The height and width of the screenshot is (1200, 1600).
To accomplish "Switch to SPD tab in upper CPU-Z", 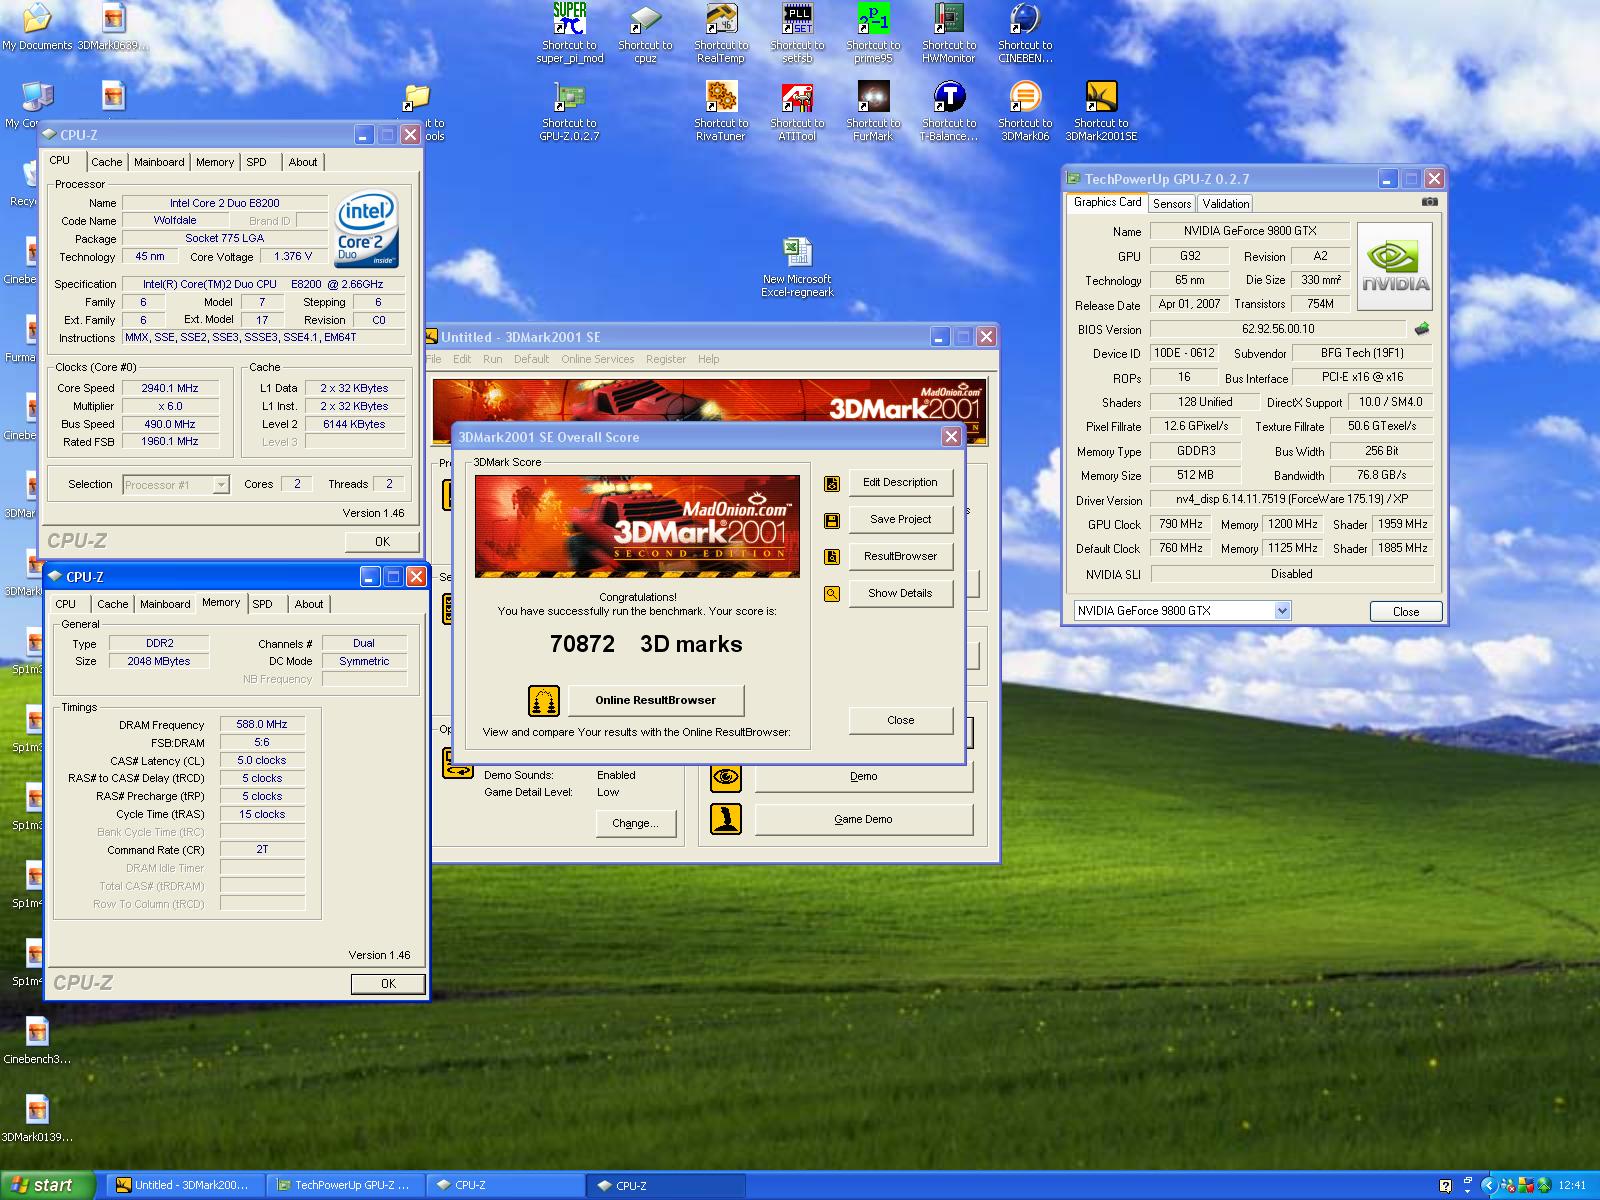I will tap(257, 162).
